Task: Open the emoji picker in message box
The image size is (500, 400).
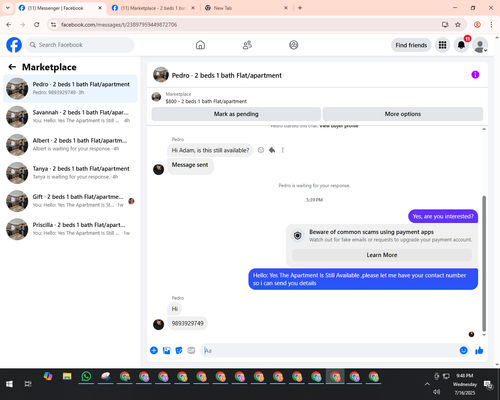Action: click(463, 350)
